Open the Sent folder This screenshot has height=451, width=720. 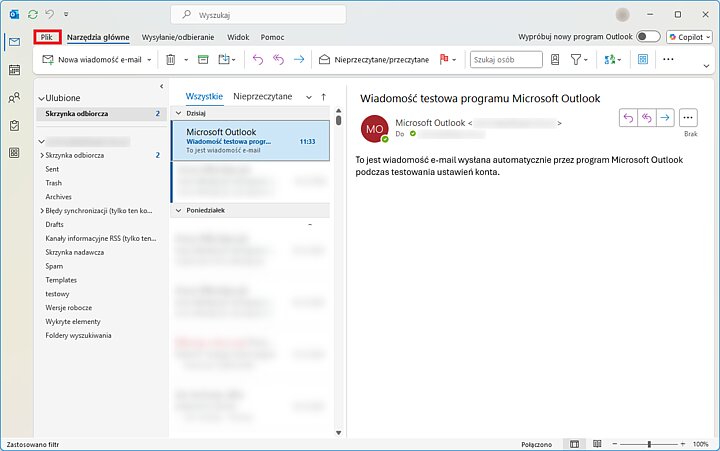[x=52, y=169]
